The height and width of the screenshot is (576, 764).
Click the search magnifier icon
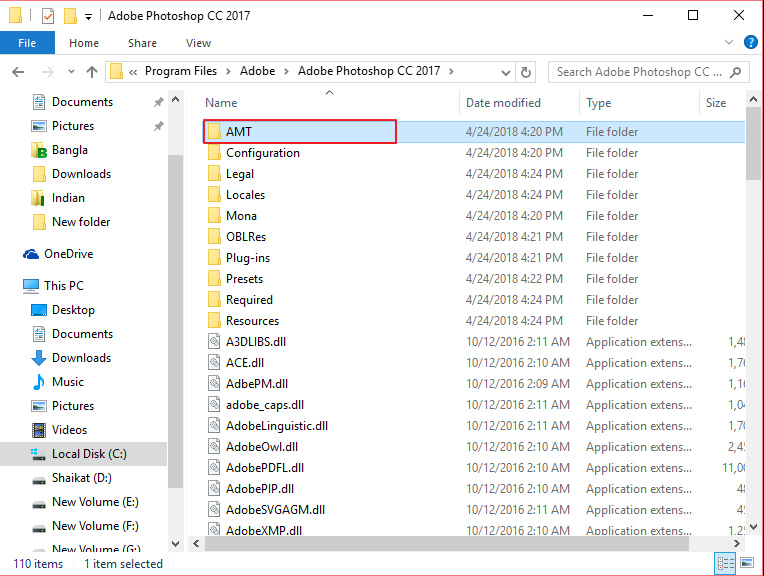735,72
